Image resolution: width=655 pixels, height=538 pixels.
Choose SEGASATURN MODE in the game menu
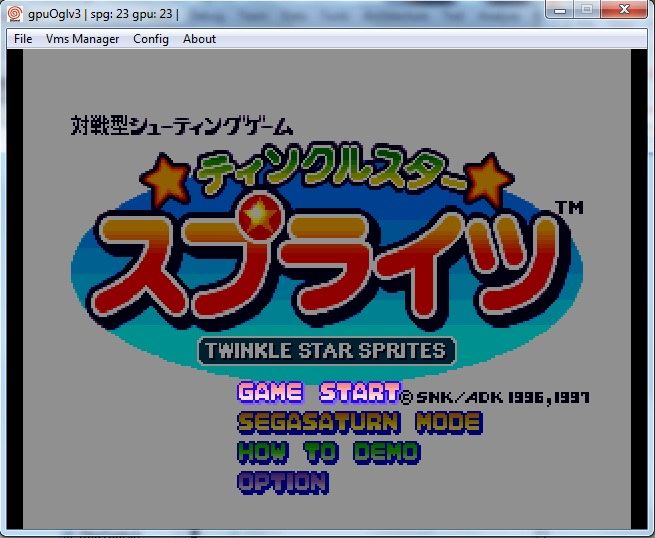pos(359,422)
